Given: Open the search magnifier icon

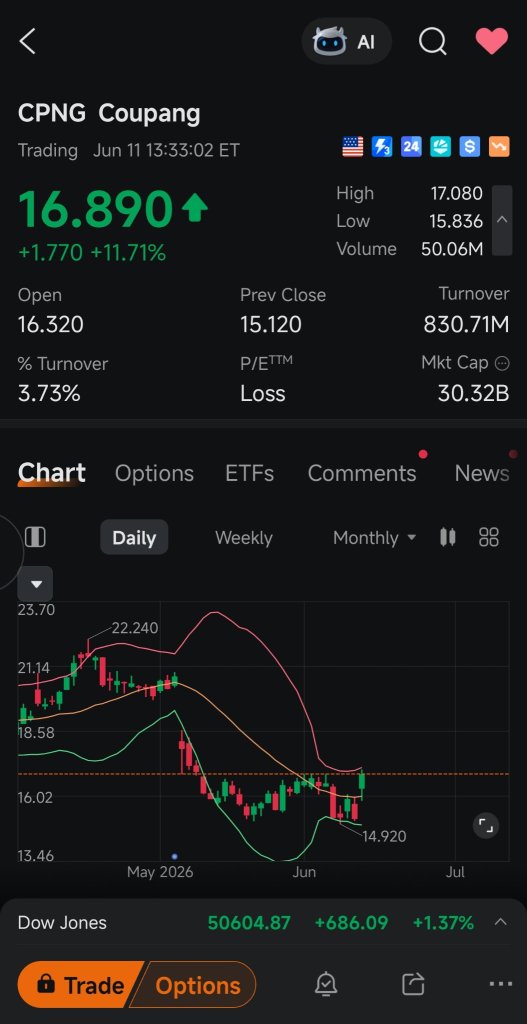Looking at the screenshot, I should (432, 42).
